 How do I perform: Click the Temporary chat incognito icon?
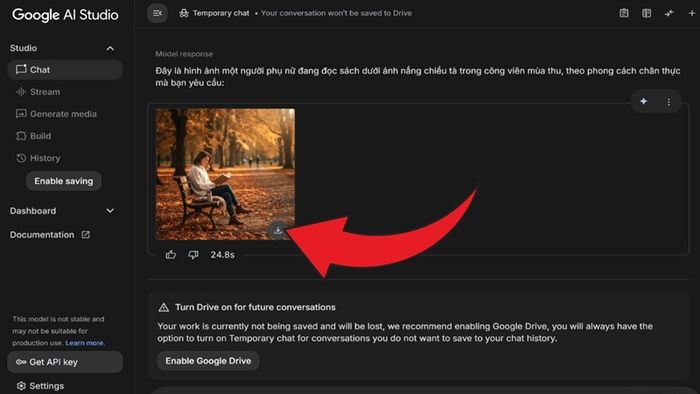click(183, 13)
